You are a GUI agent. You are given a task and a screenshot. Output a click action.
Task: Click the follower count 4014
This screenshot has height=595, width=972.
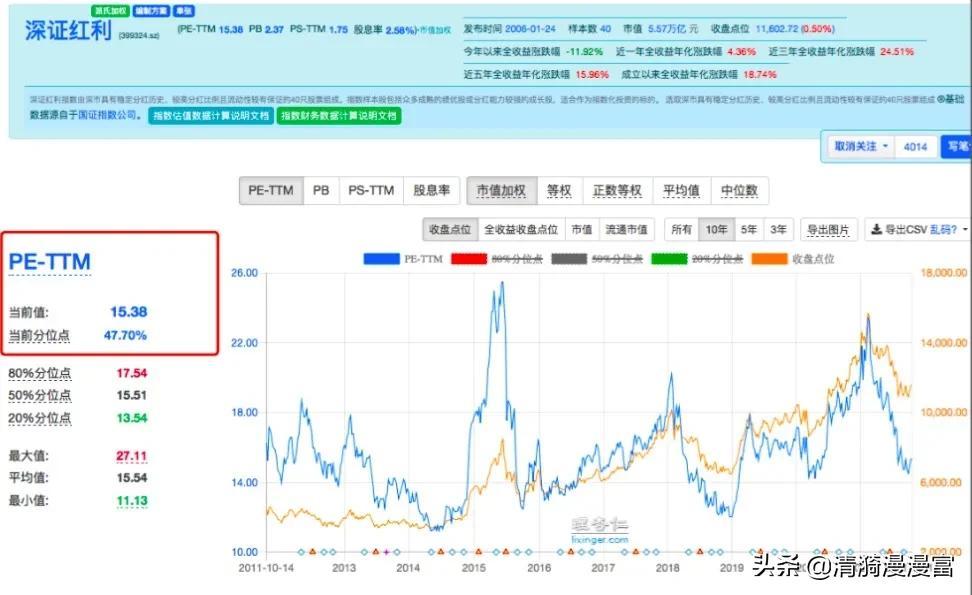coord(915,147)
